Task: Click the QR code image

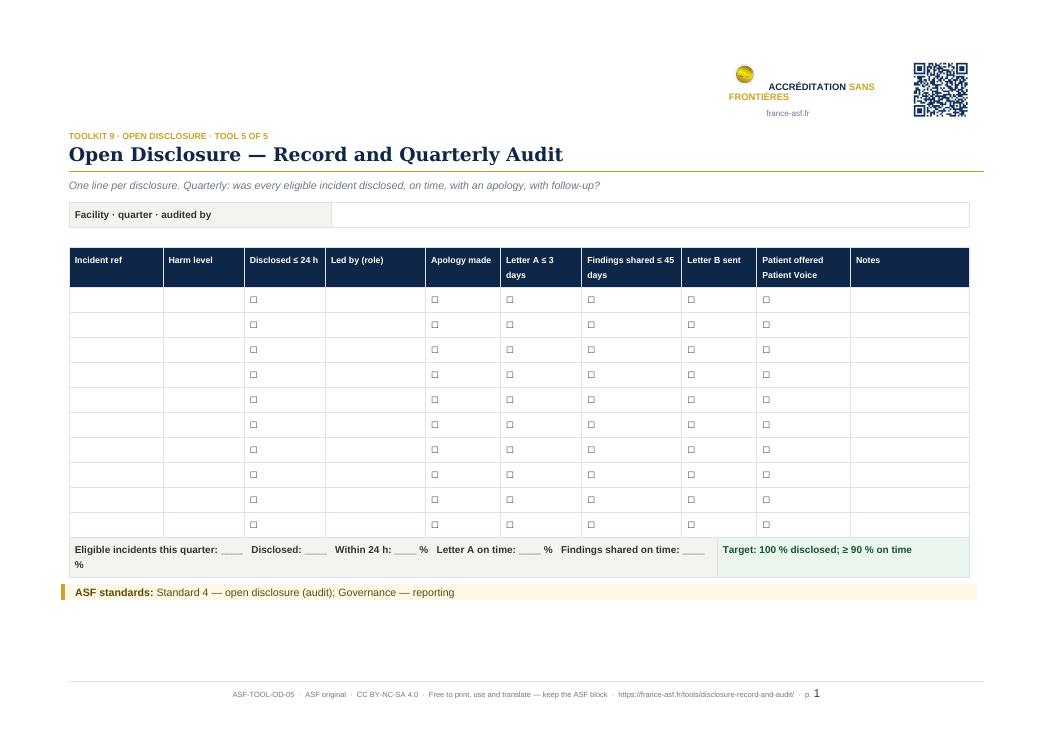Action: click(x=940, y=90)
